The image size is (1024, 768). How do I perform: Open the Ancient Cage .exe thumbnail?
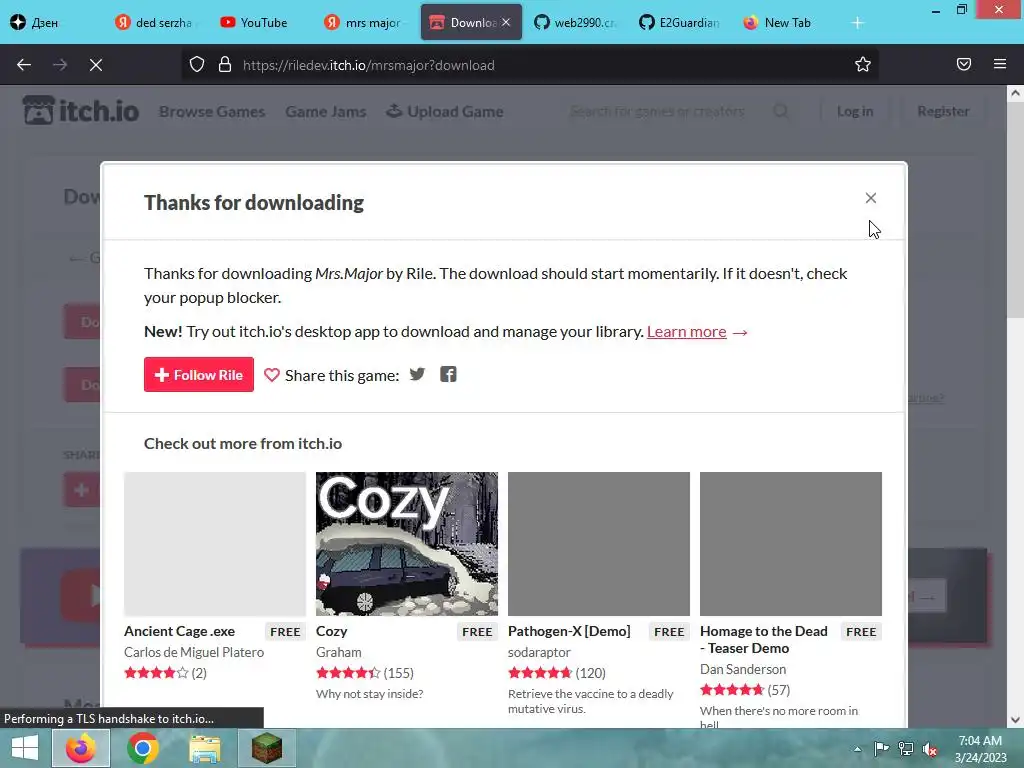tap(215, 544)
